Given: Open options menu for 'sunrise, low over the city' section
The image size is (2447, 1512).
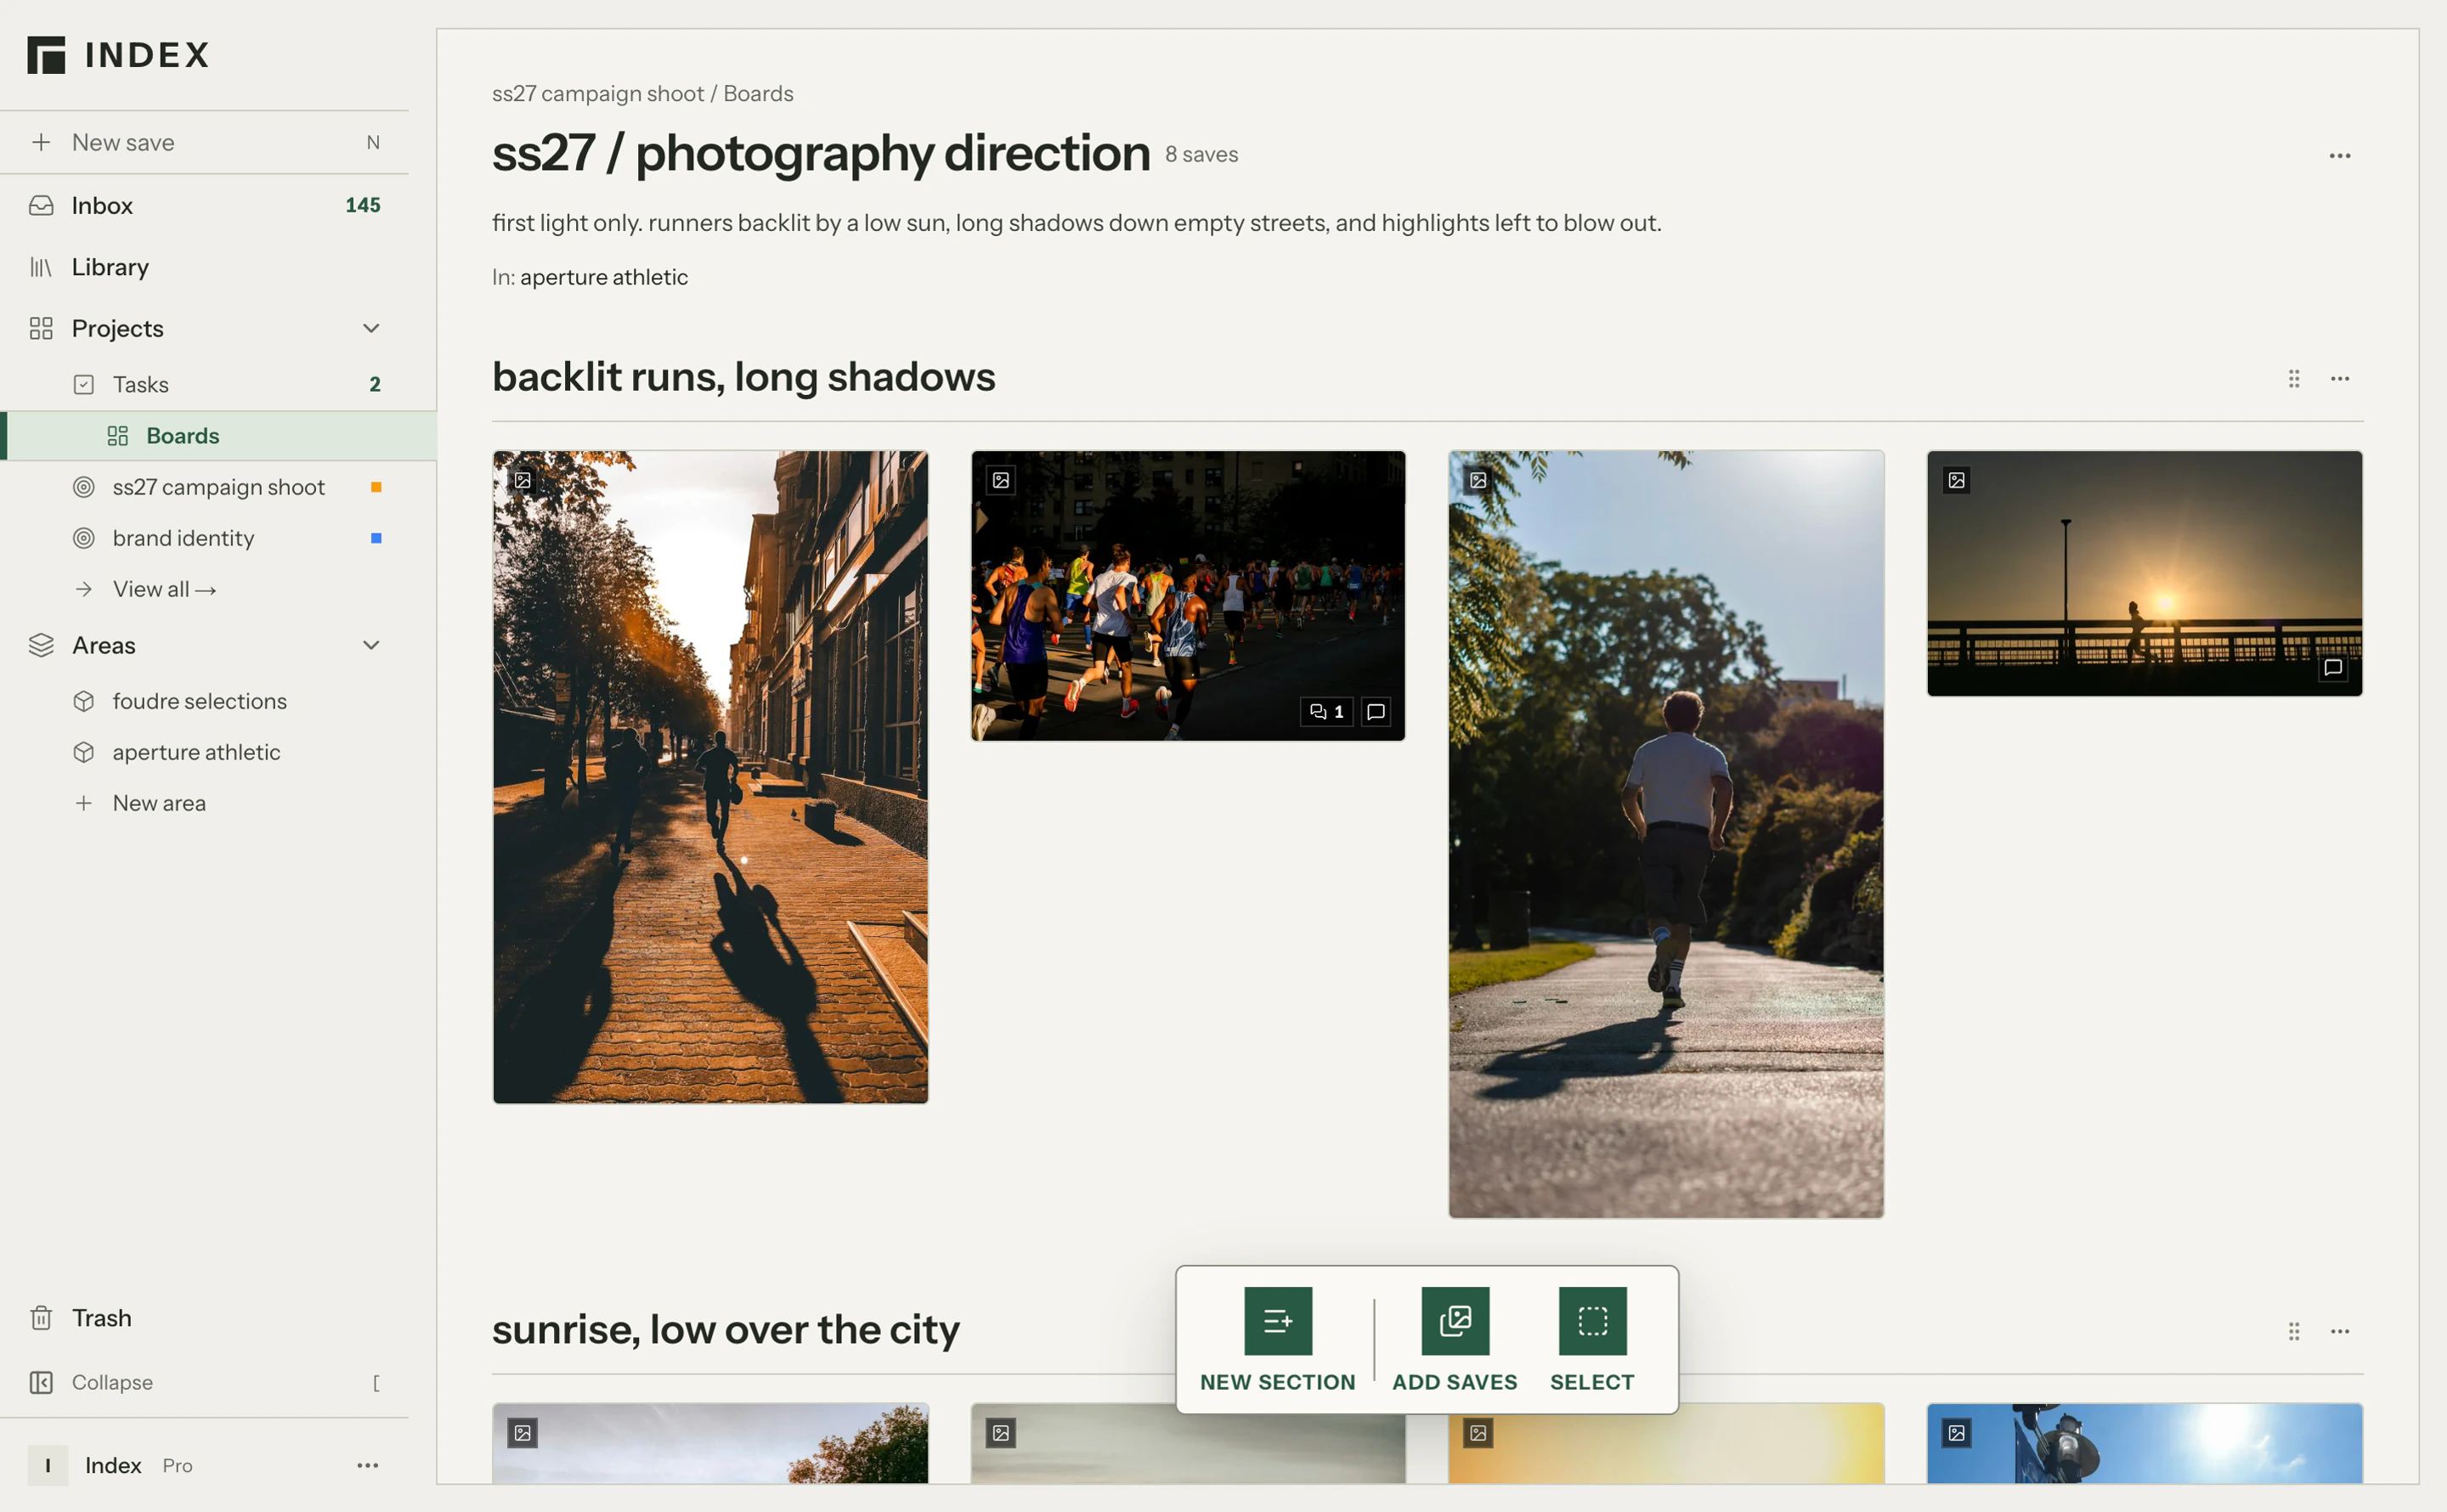Looking at the screenshot, I should pos(2340,1331).
